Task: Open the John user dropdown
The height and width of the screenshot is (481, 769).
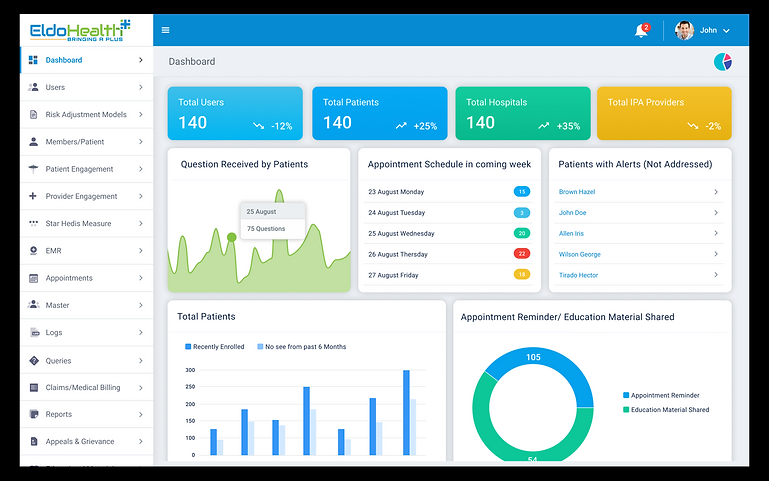Action: (x=702, y=30)
